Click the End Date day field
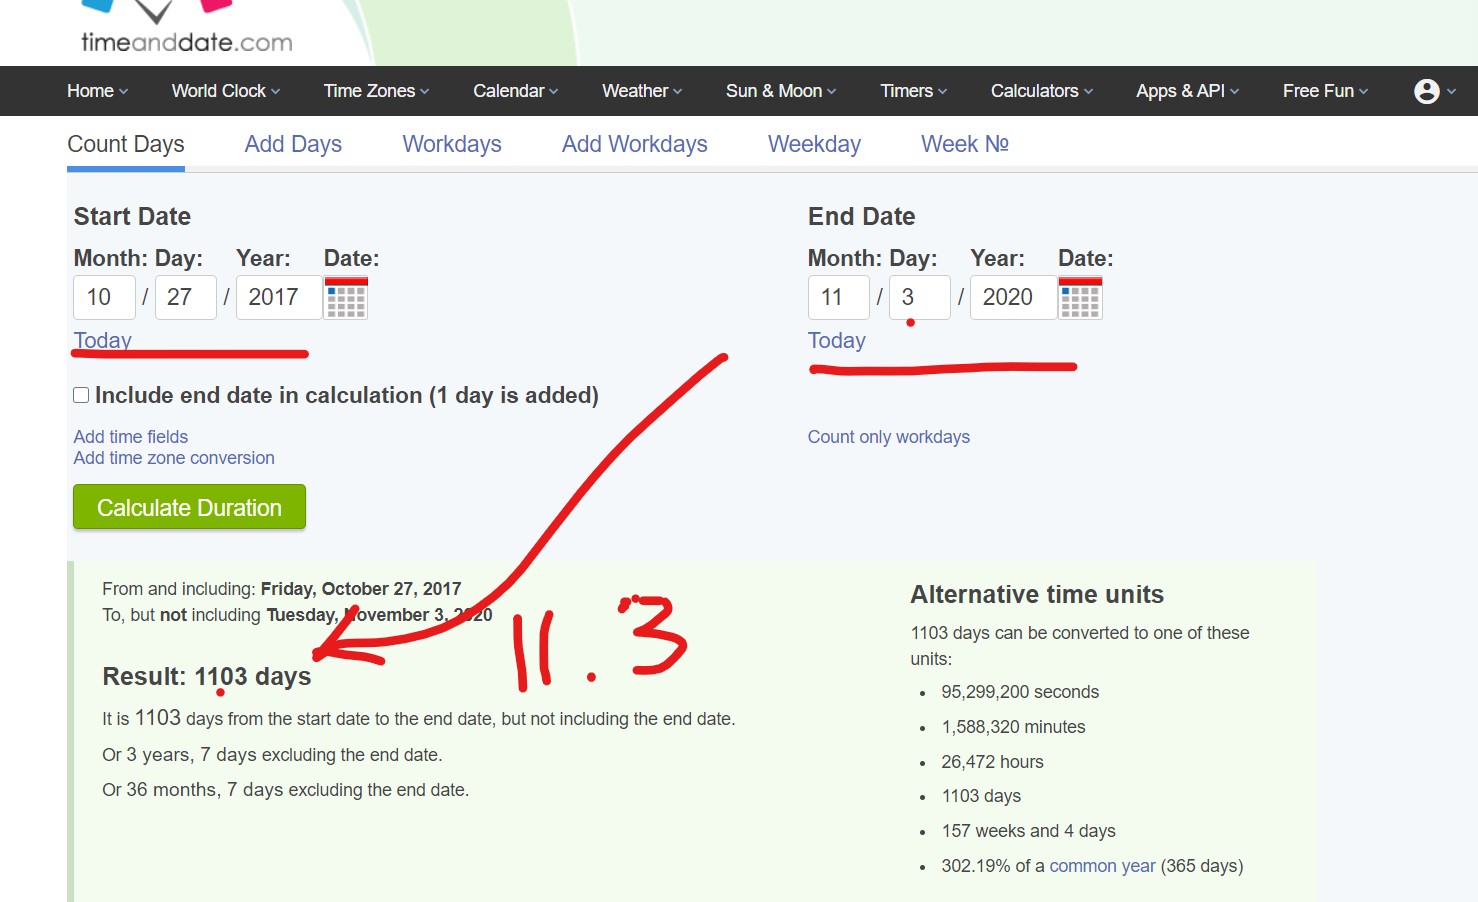 click(x=920, y=297)
